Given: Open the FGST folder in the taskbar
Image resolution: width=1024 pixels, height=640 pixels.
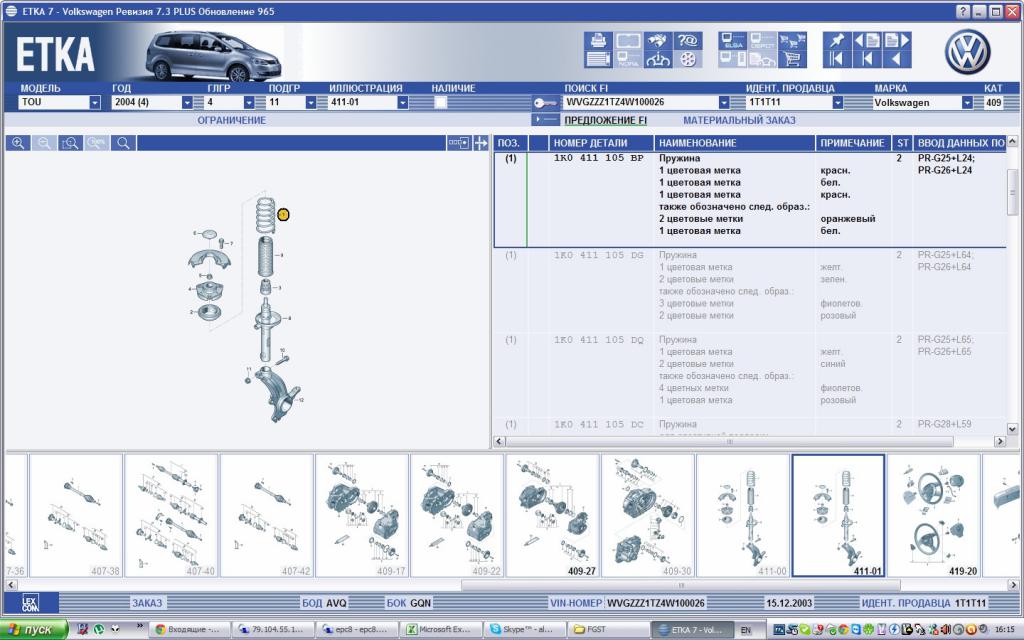Looking at the screenshot, I should click(606, 630).
